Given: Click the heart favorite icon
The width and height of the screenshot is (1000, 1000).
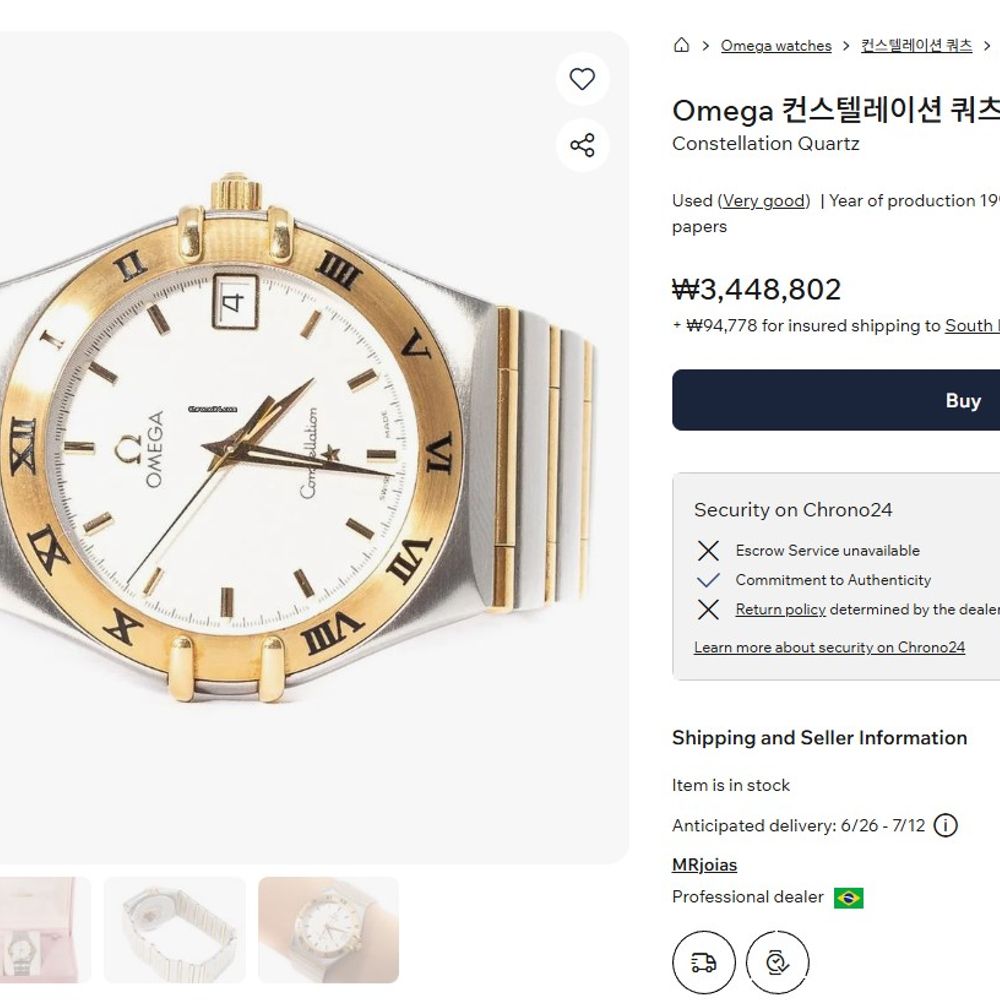Looking at the screenshot, I should click(x=582, y=79).
